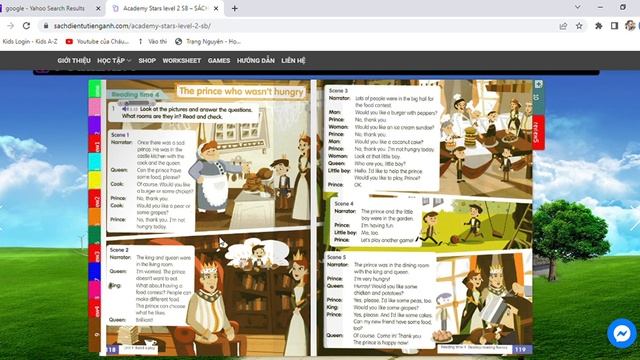
Task: Open the Trang Nguyên bookmark
Action: [x=208, y=41]
